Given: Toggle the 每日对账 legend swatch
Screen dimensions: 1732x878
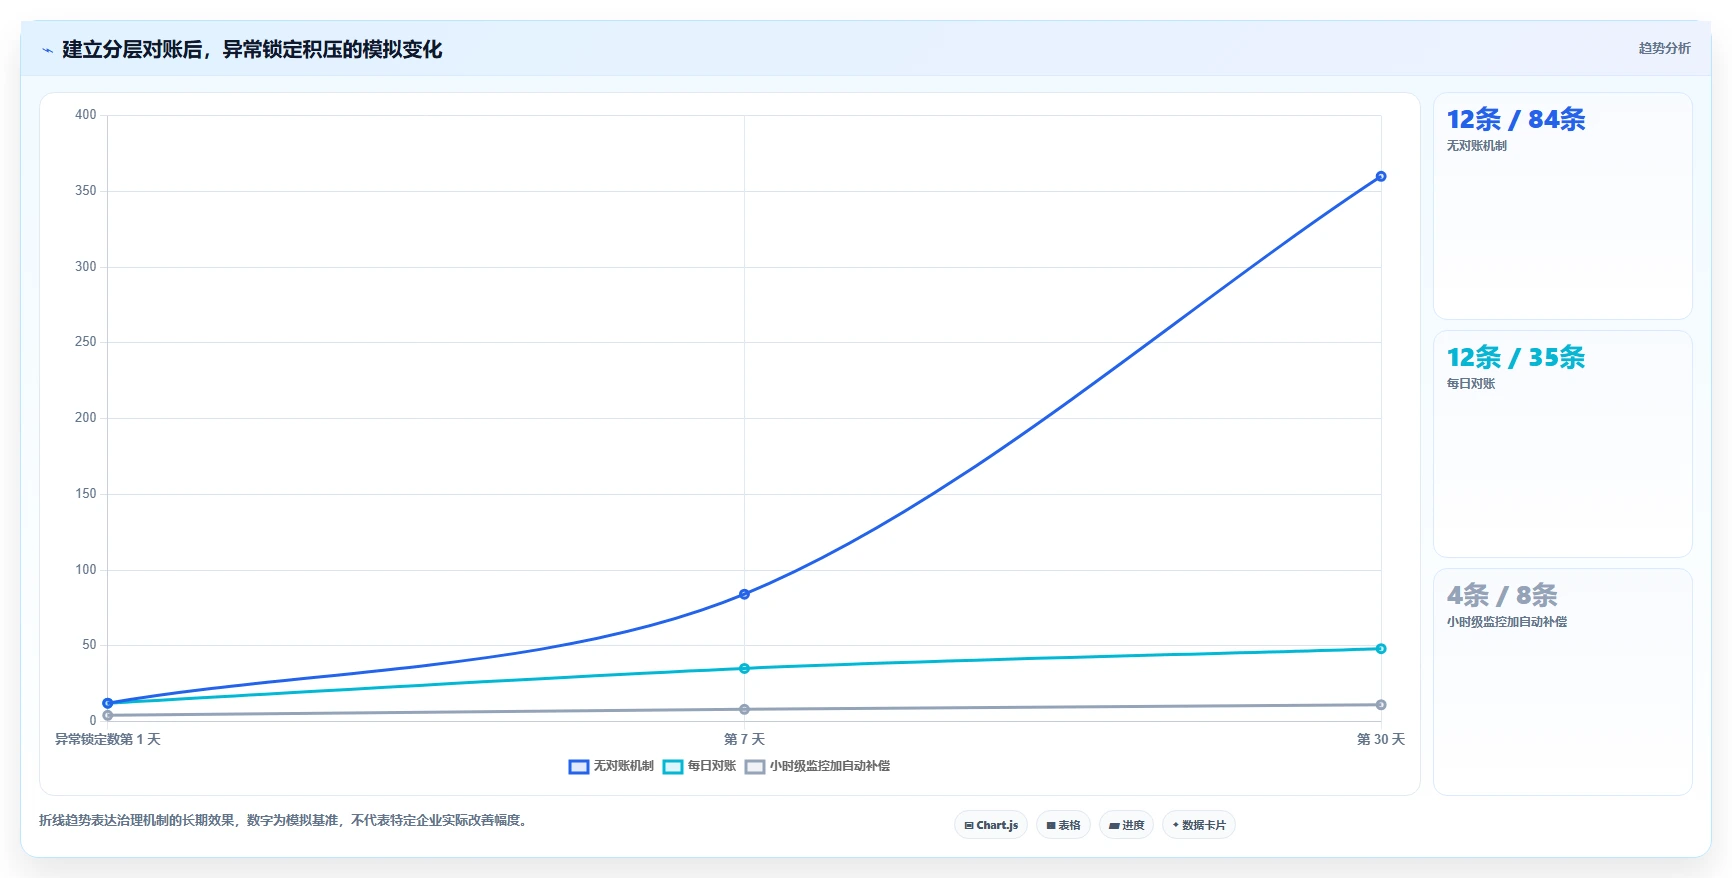Looking at the screenshot, I should [673, 767].
